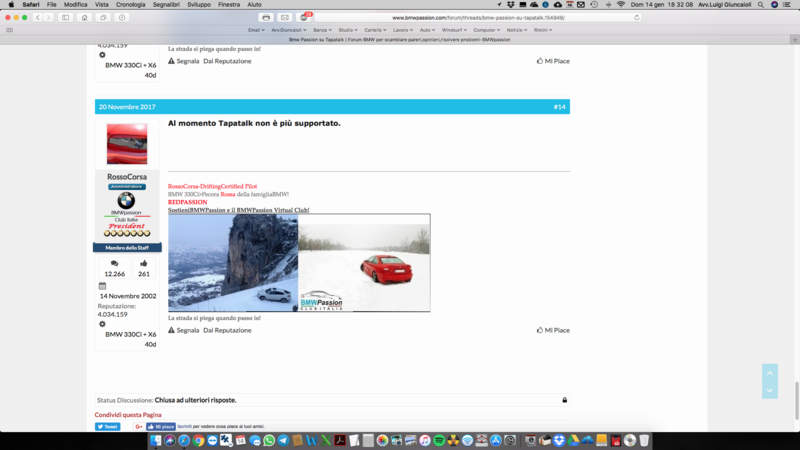Open the Modifica menu
Viewport: 800px width, 450px height.
pos(76,5)
